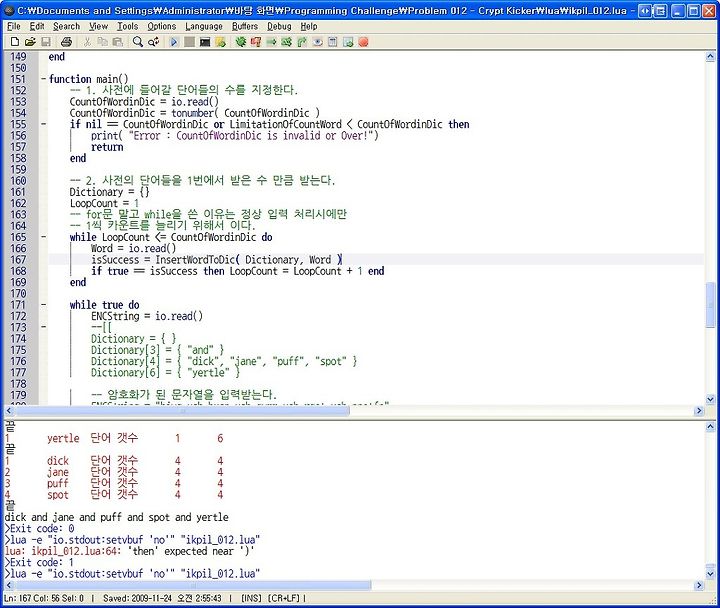The width and height of the screenshot is (720, 608).
Task: Click the Paste clipboard icon
Action: click(118, 42)
